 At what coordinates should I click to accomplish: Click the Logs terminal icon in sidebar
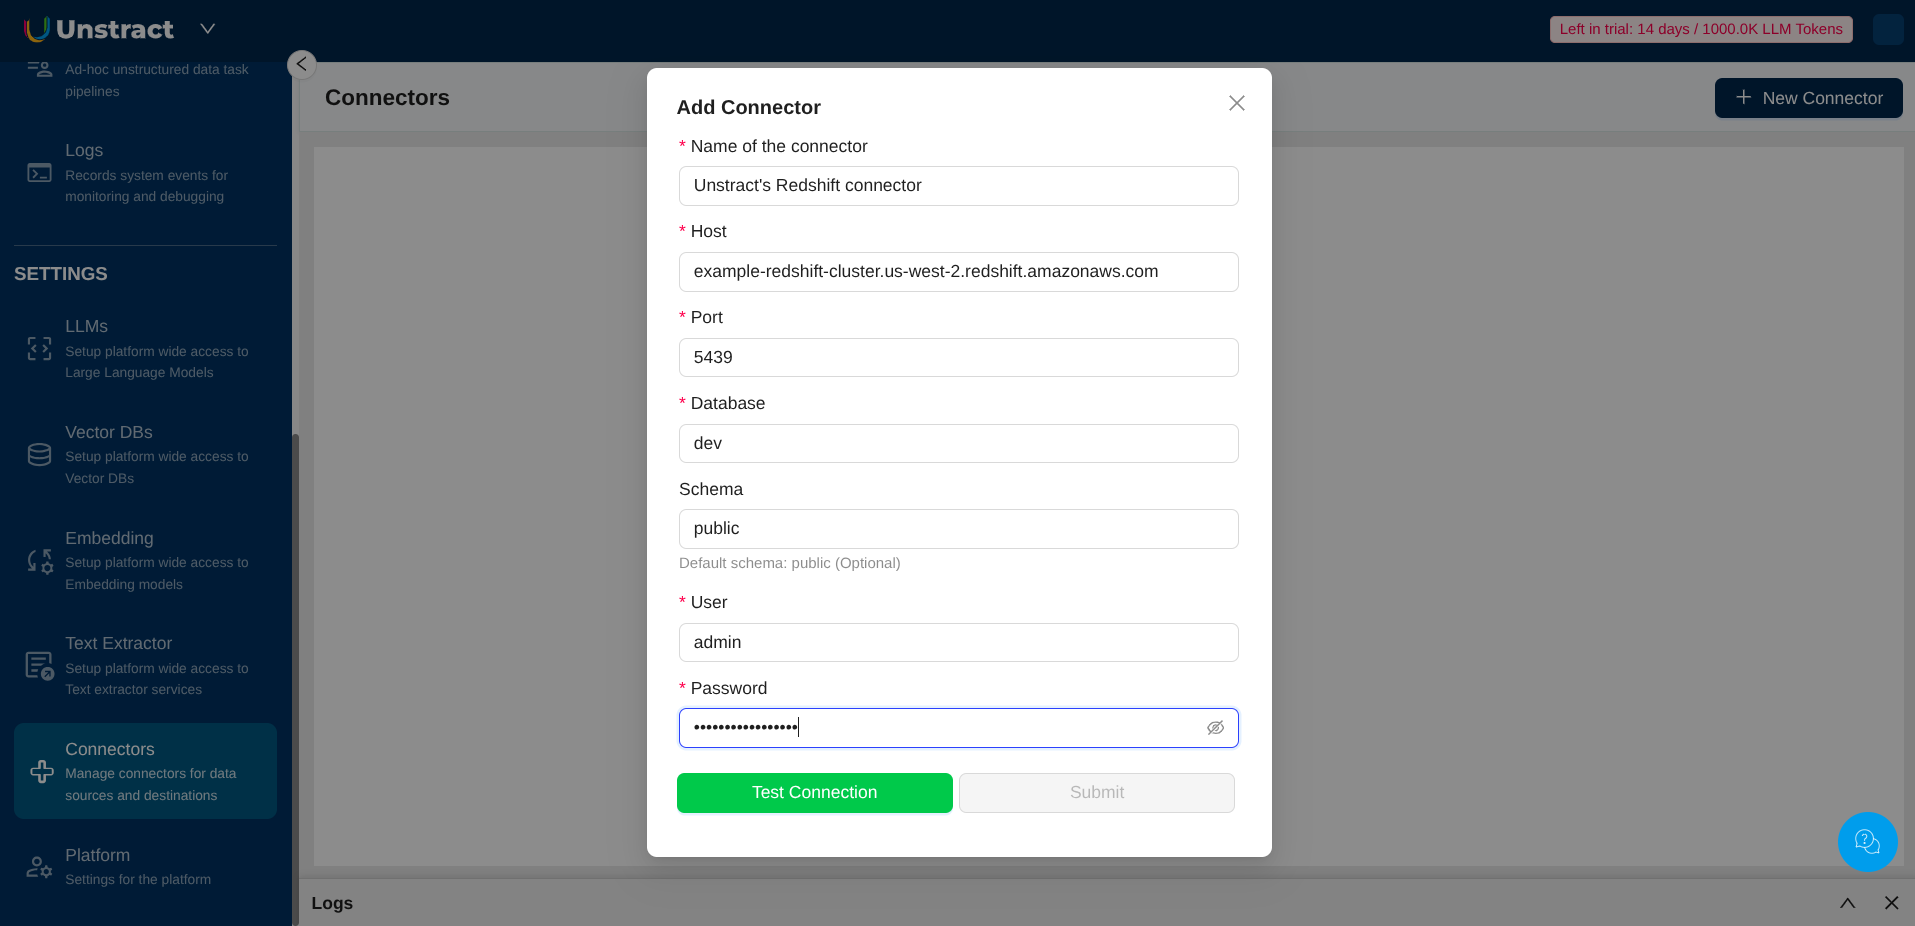coord(39,173)
